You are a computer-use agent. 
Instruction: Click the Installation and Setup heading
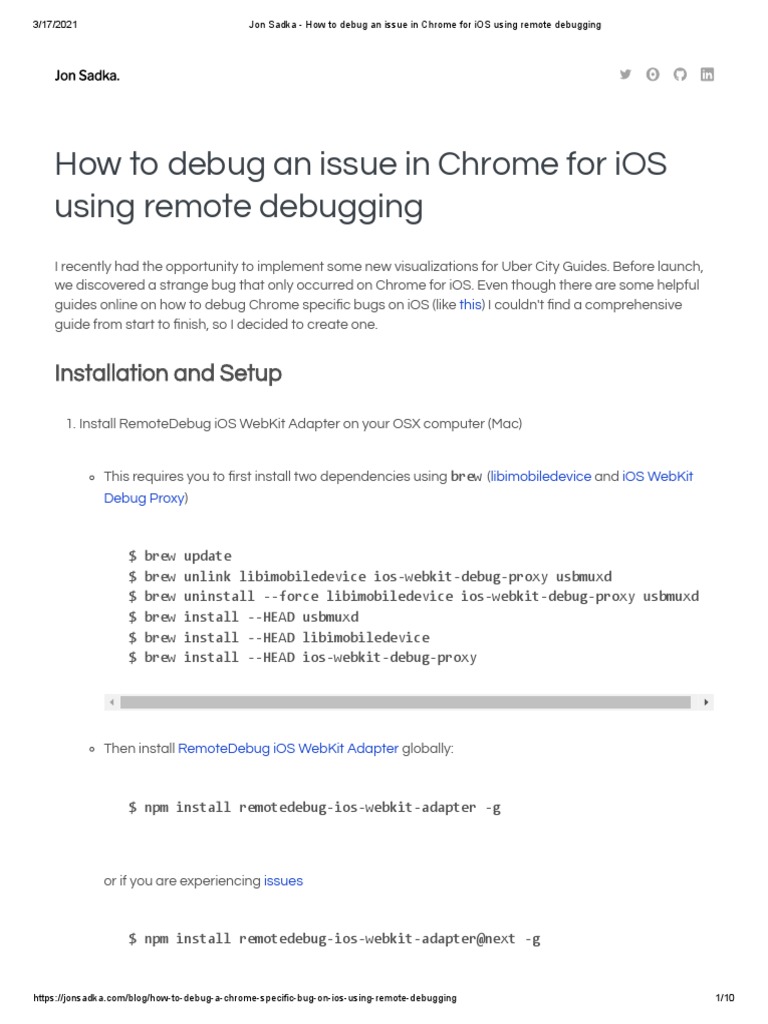[168, 373]
